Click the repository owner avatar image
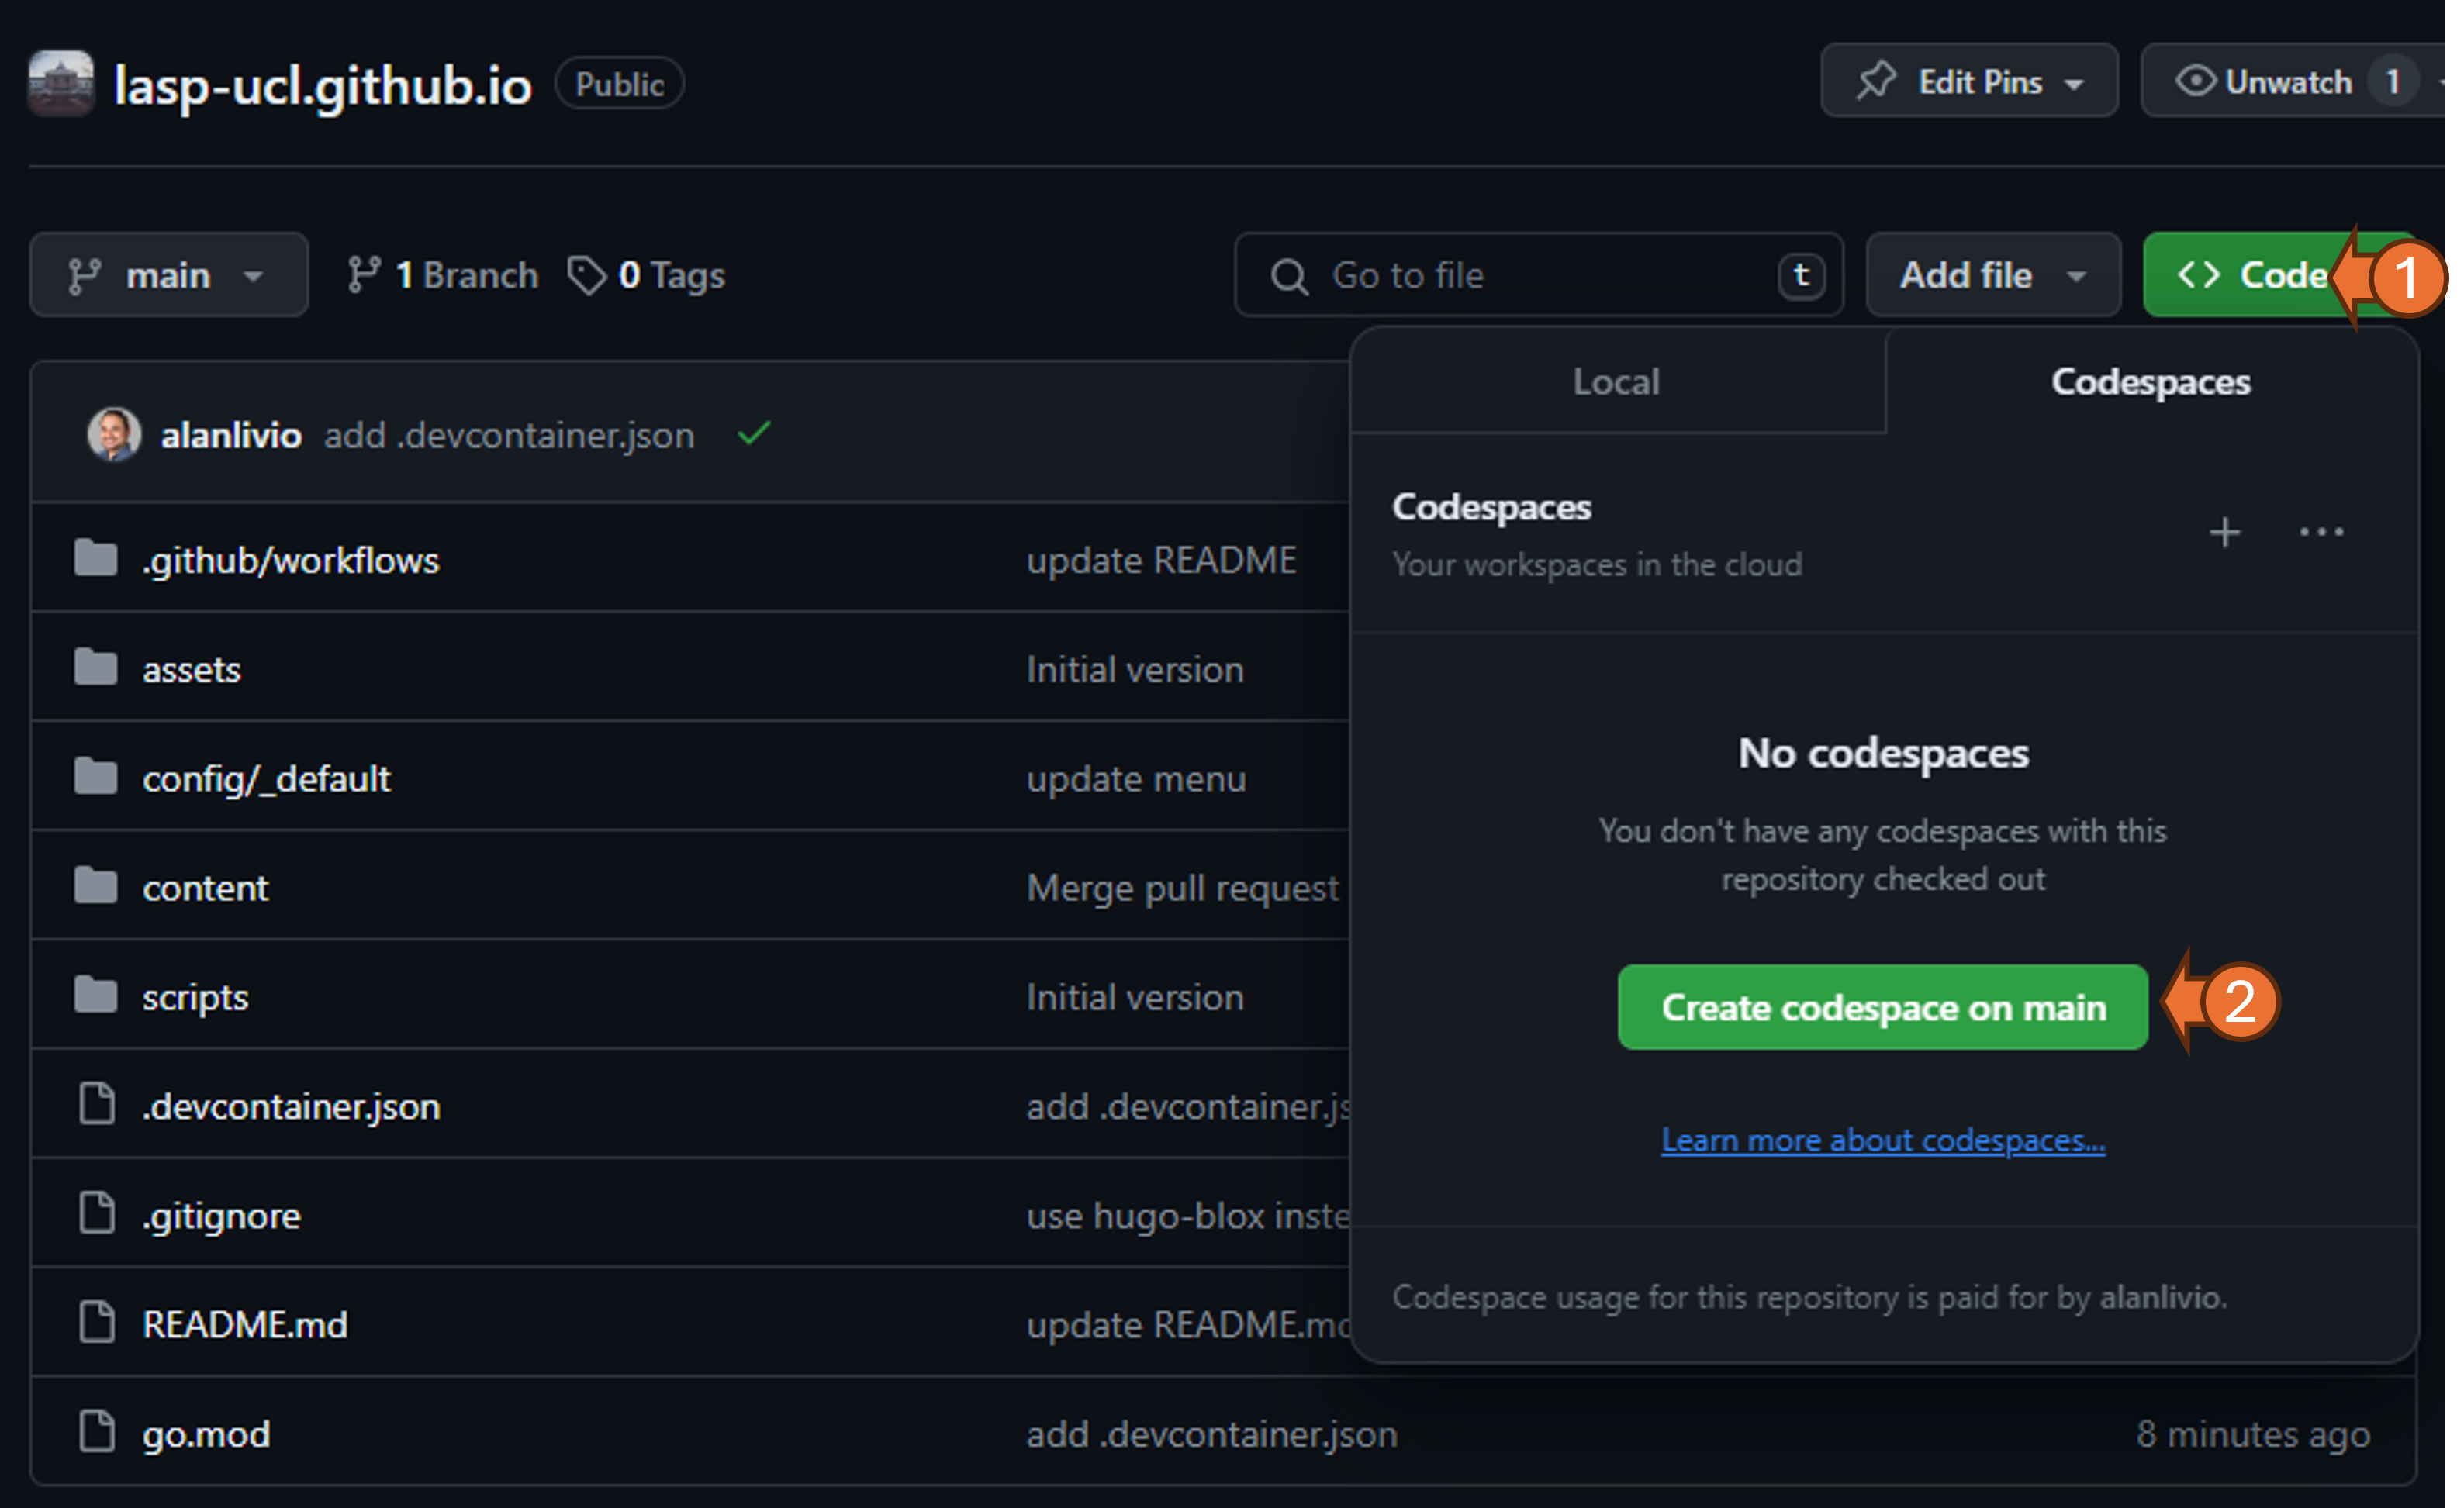Image resolution: width=2464 pixels, height=1508 pixels. tap(61, 84)
